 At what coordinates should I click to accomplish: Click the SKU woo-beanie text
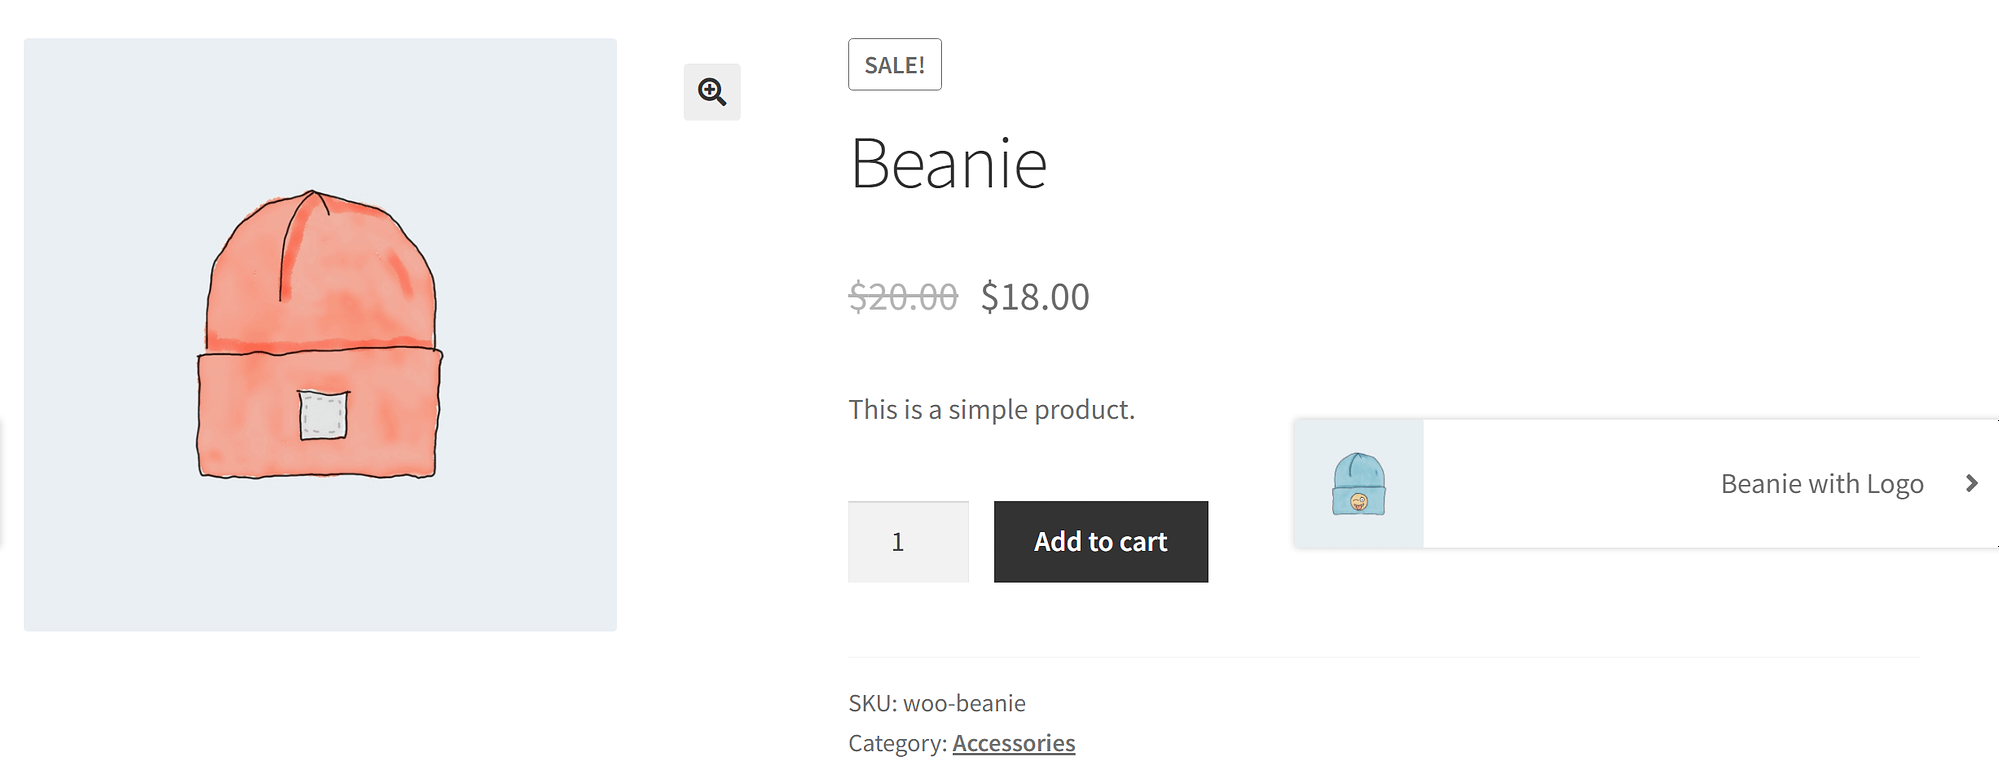[964, 703]
